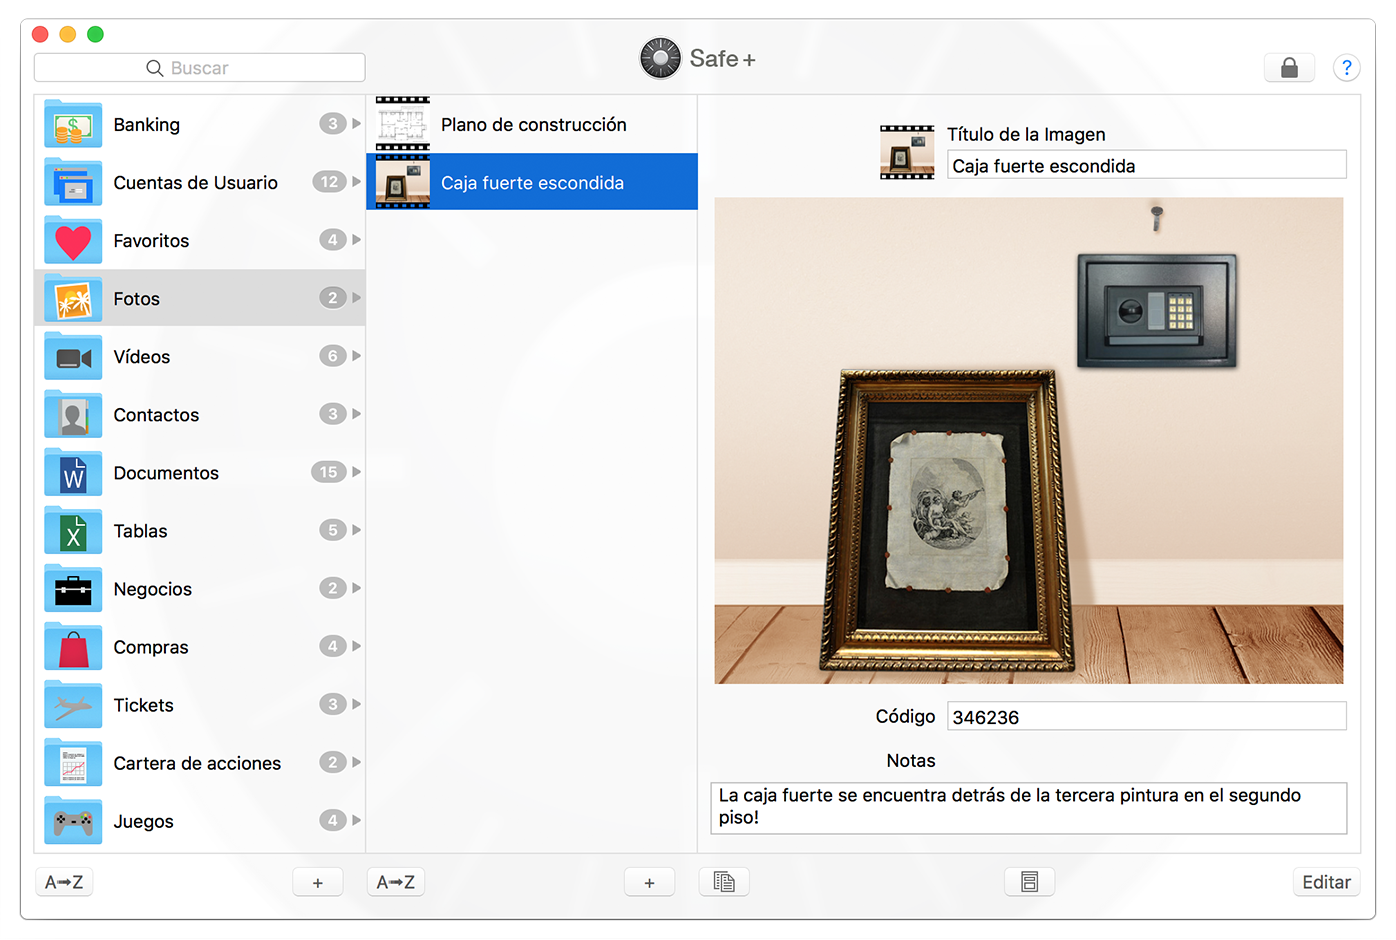Screen dimensions: 1396x940
Task: Expand the Fotos category arrow
Action: click(356, 298)
